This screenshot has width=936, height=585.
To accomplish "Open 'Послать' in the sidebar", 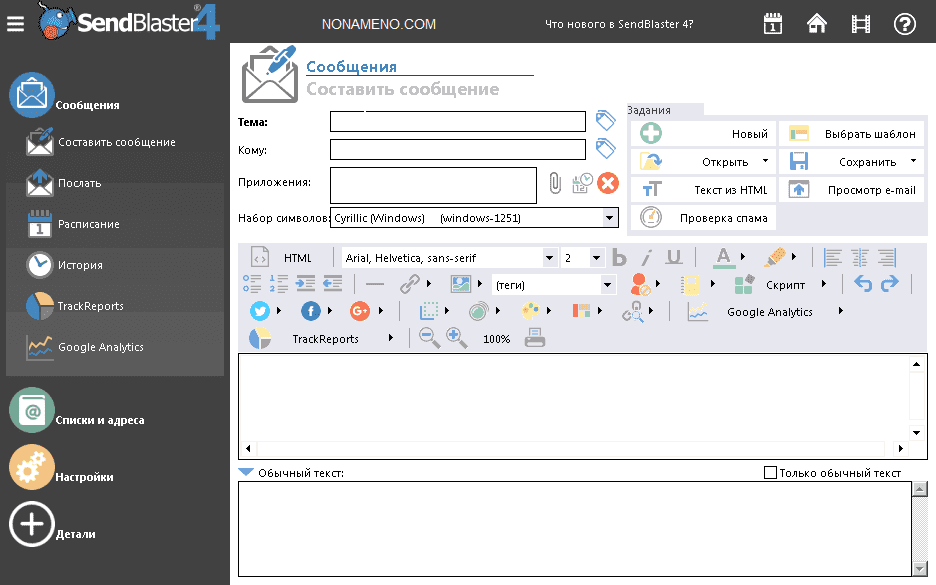I will pyautogui.click(x=79, y=183).
